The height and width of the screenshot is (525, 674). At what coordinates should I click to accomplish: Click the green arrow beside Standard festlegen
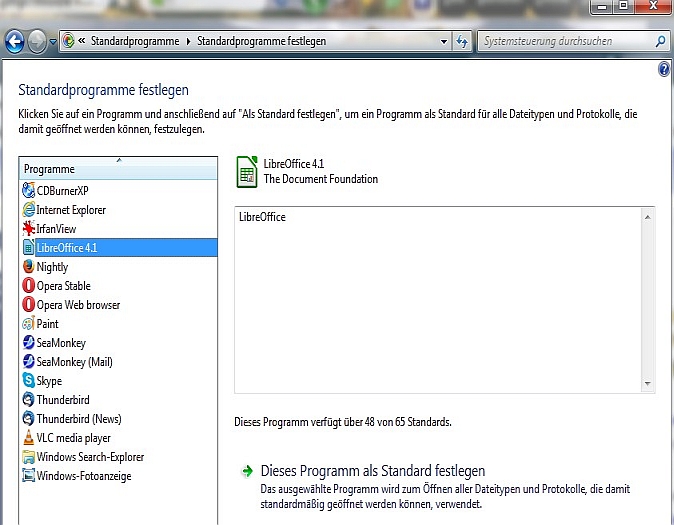tap(247, 471)
